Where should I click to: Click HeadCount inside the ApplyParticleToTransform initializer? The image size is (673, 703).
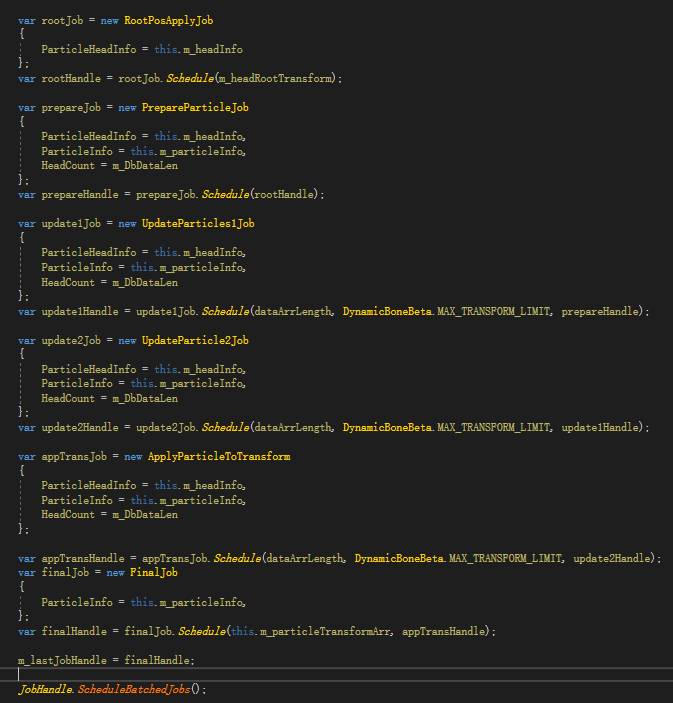(x=68, y=514)
